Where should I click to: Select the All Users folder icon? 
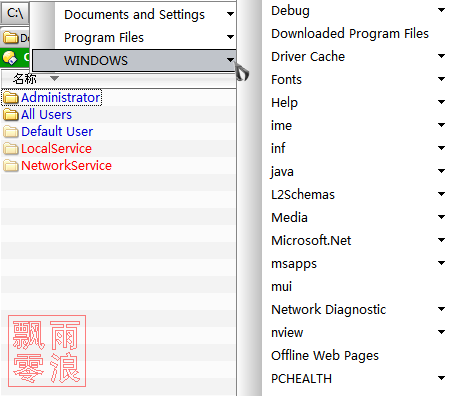(11, 115)
